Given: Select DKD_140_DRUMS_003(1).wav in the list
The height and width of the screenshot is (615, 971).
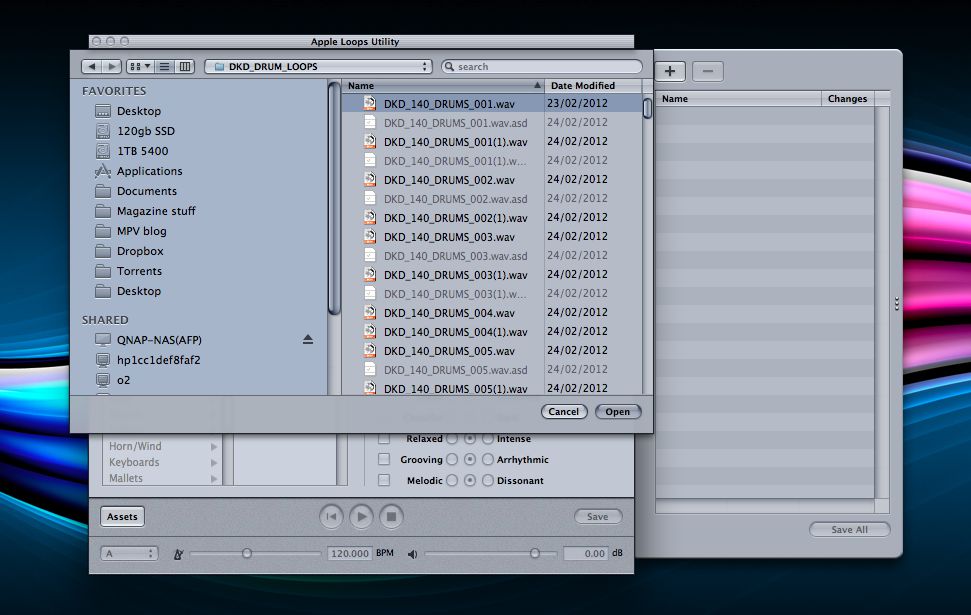Looking at the screenshot, I should (x=455, y=274).
